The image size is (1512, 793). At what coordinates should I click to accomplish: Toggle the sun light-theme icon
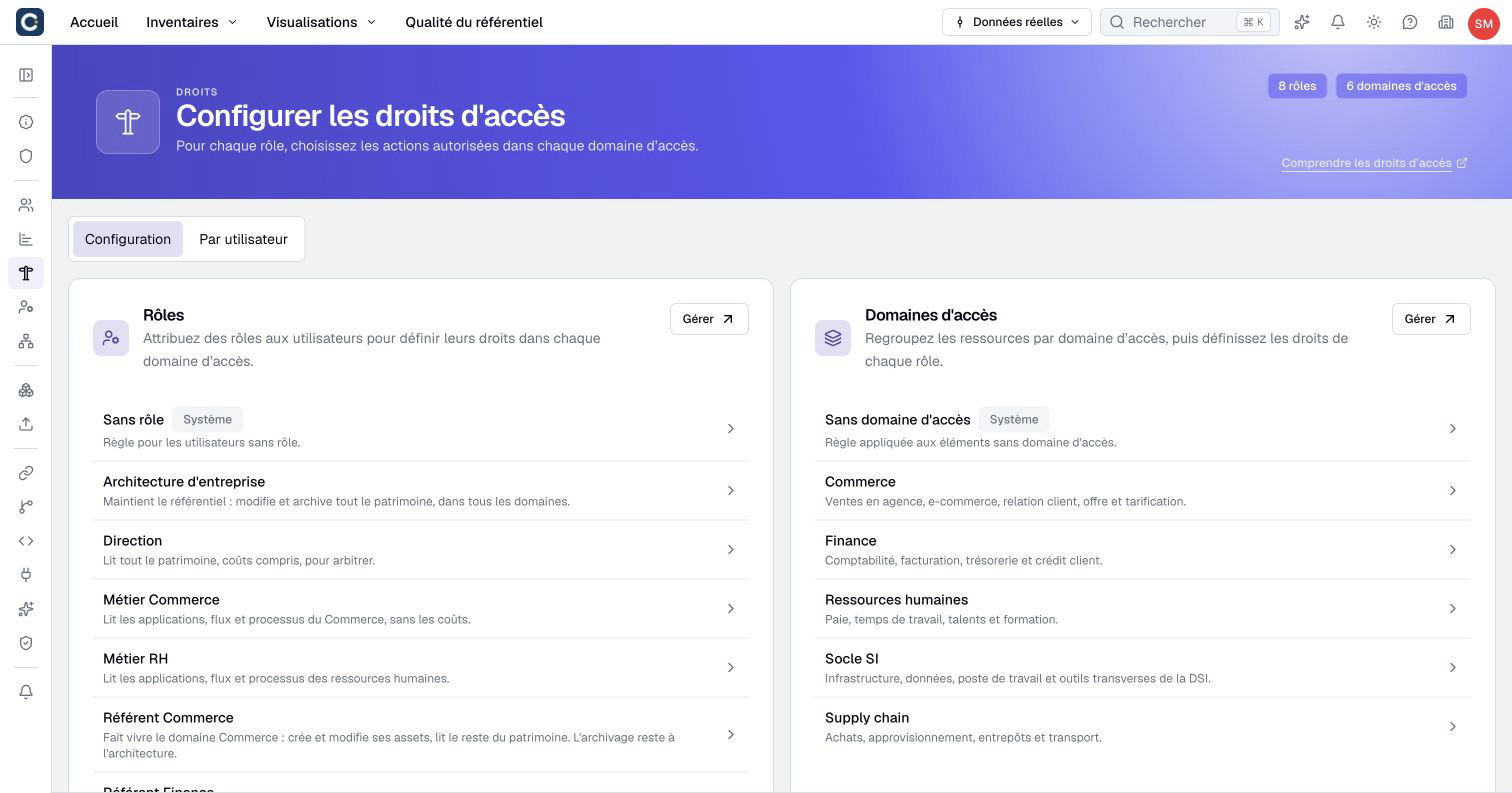[x=1374, y=22]
